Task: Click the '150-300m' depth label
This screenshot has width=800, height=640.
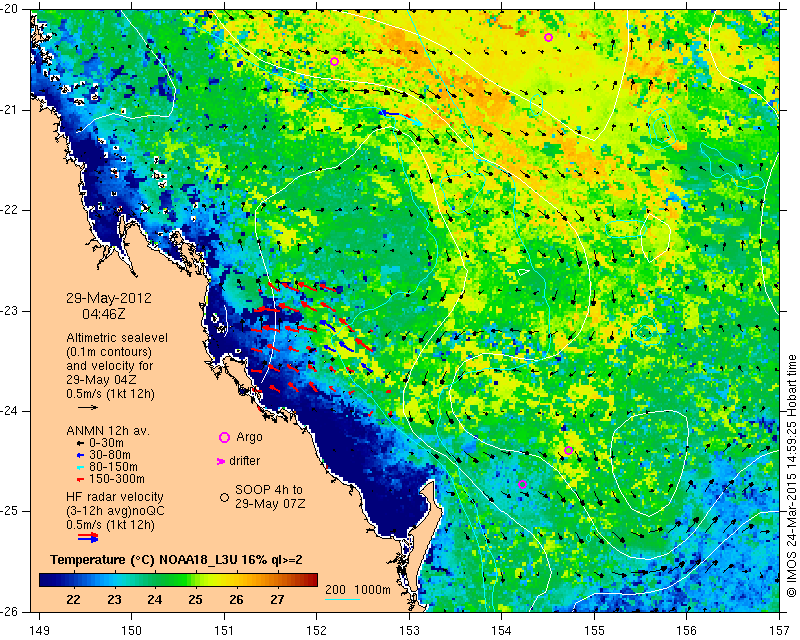Action: [117, 479]
